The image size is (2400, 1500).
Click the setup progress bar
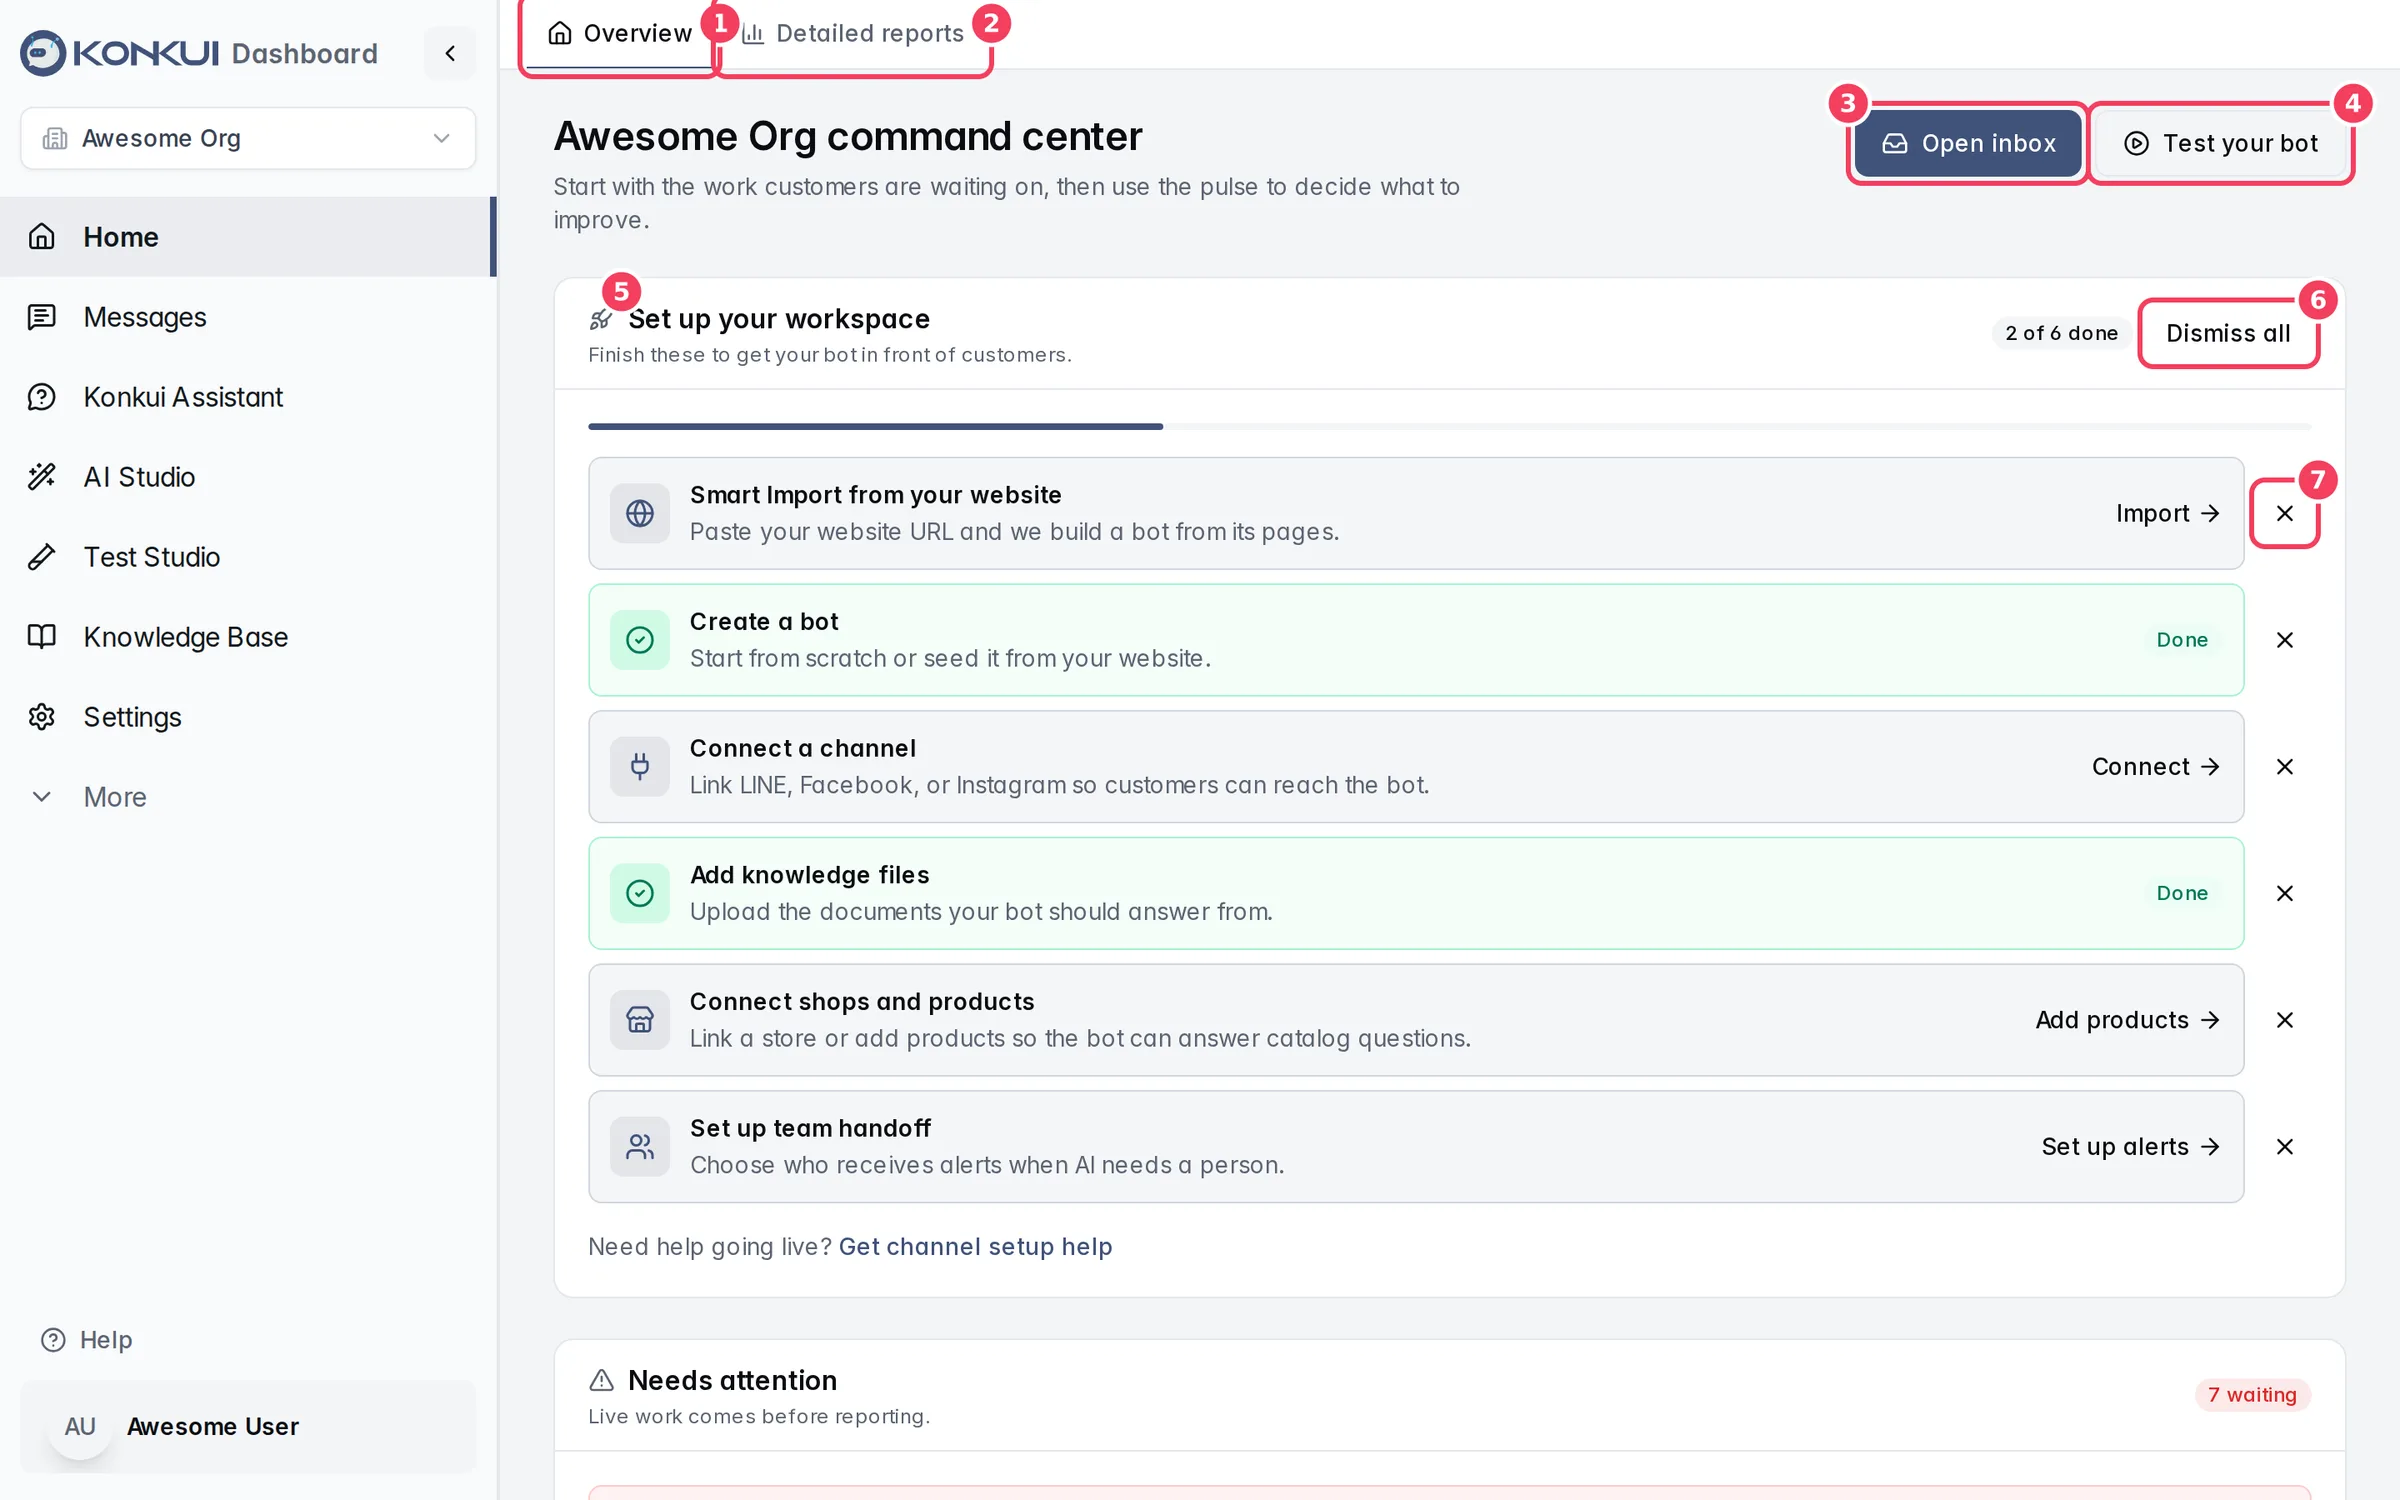1449,427
